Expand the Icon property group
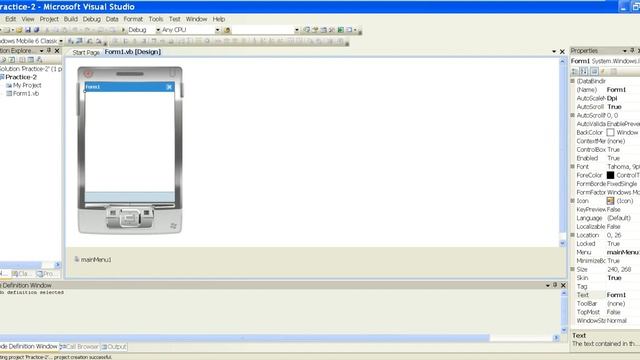Image resolution: width=640 pixels, height=360 pixels. tap(572, 201)
